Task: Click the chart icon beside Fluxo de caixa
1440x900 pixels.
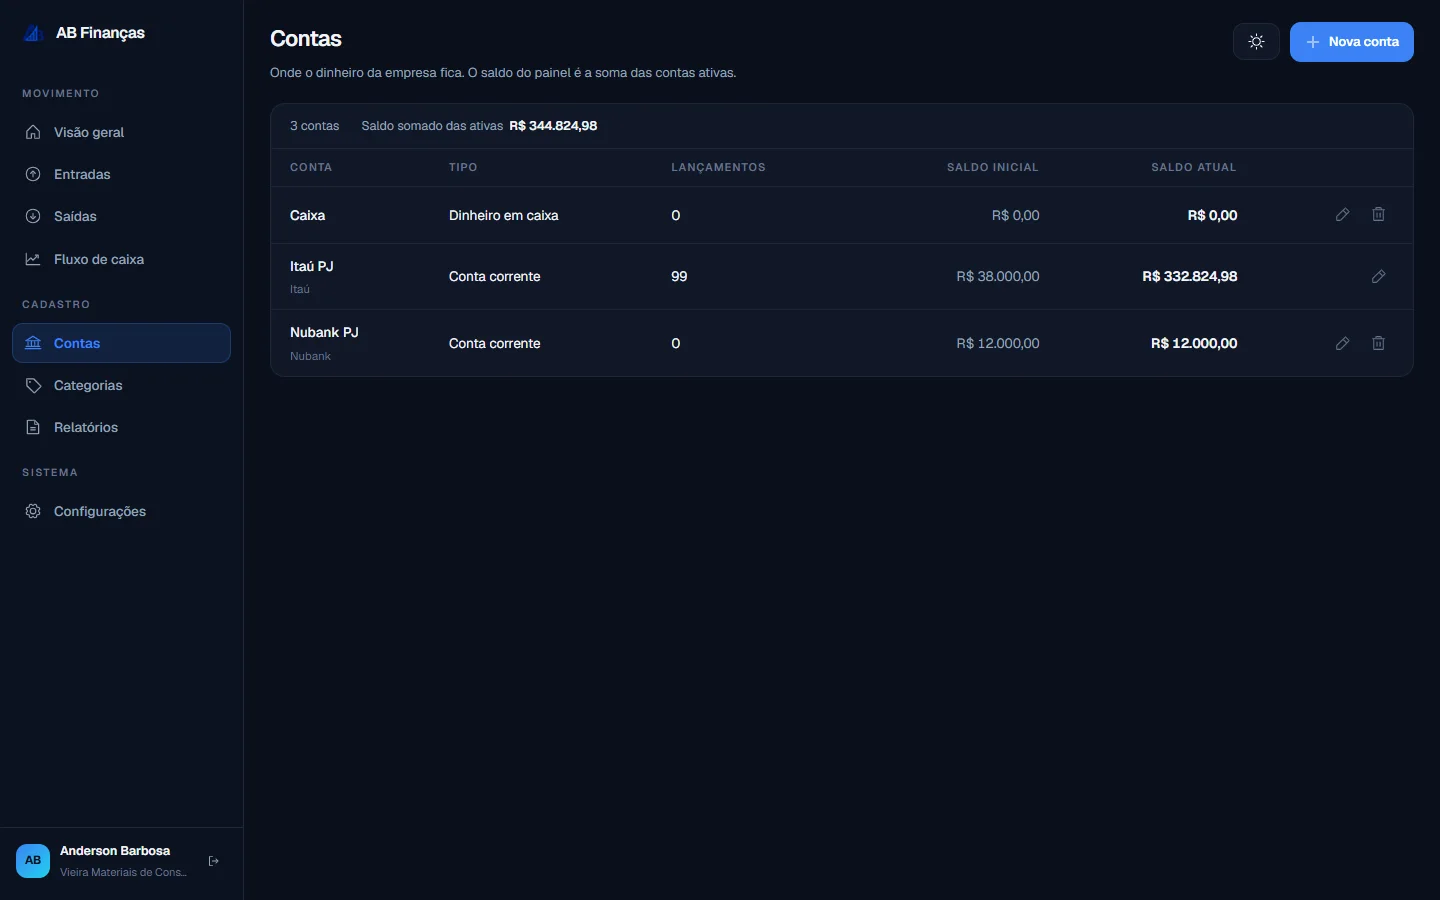Action: (x=33, y=259)
